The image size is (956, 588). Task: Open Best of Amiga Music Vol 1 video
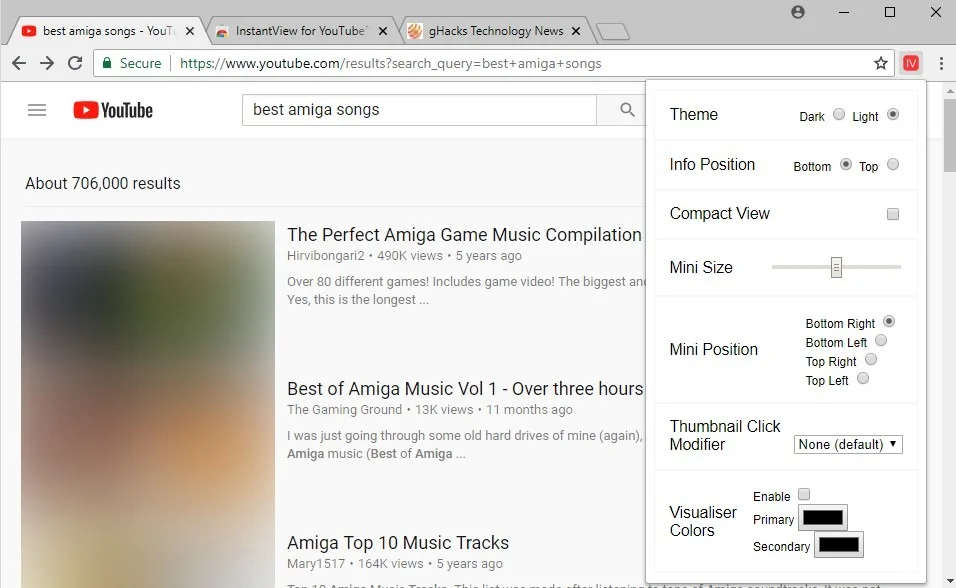pyautogui.click(x=465, y=389)
